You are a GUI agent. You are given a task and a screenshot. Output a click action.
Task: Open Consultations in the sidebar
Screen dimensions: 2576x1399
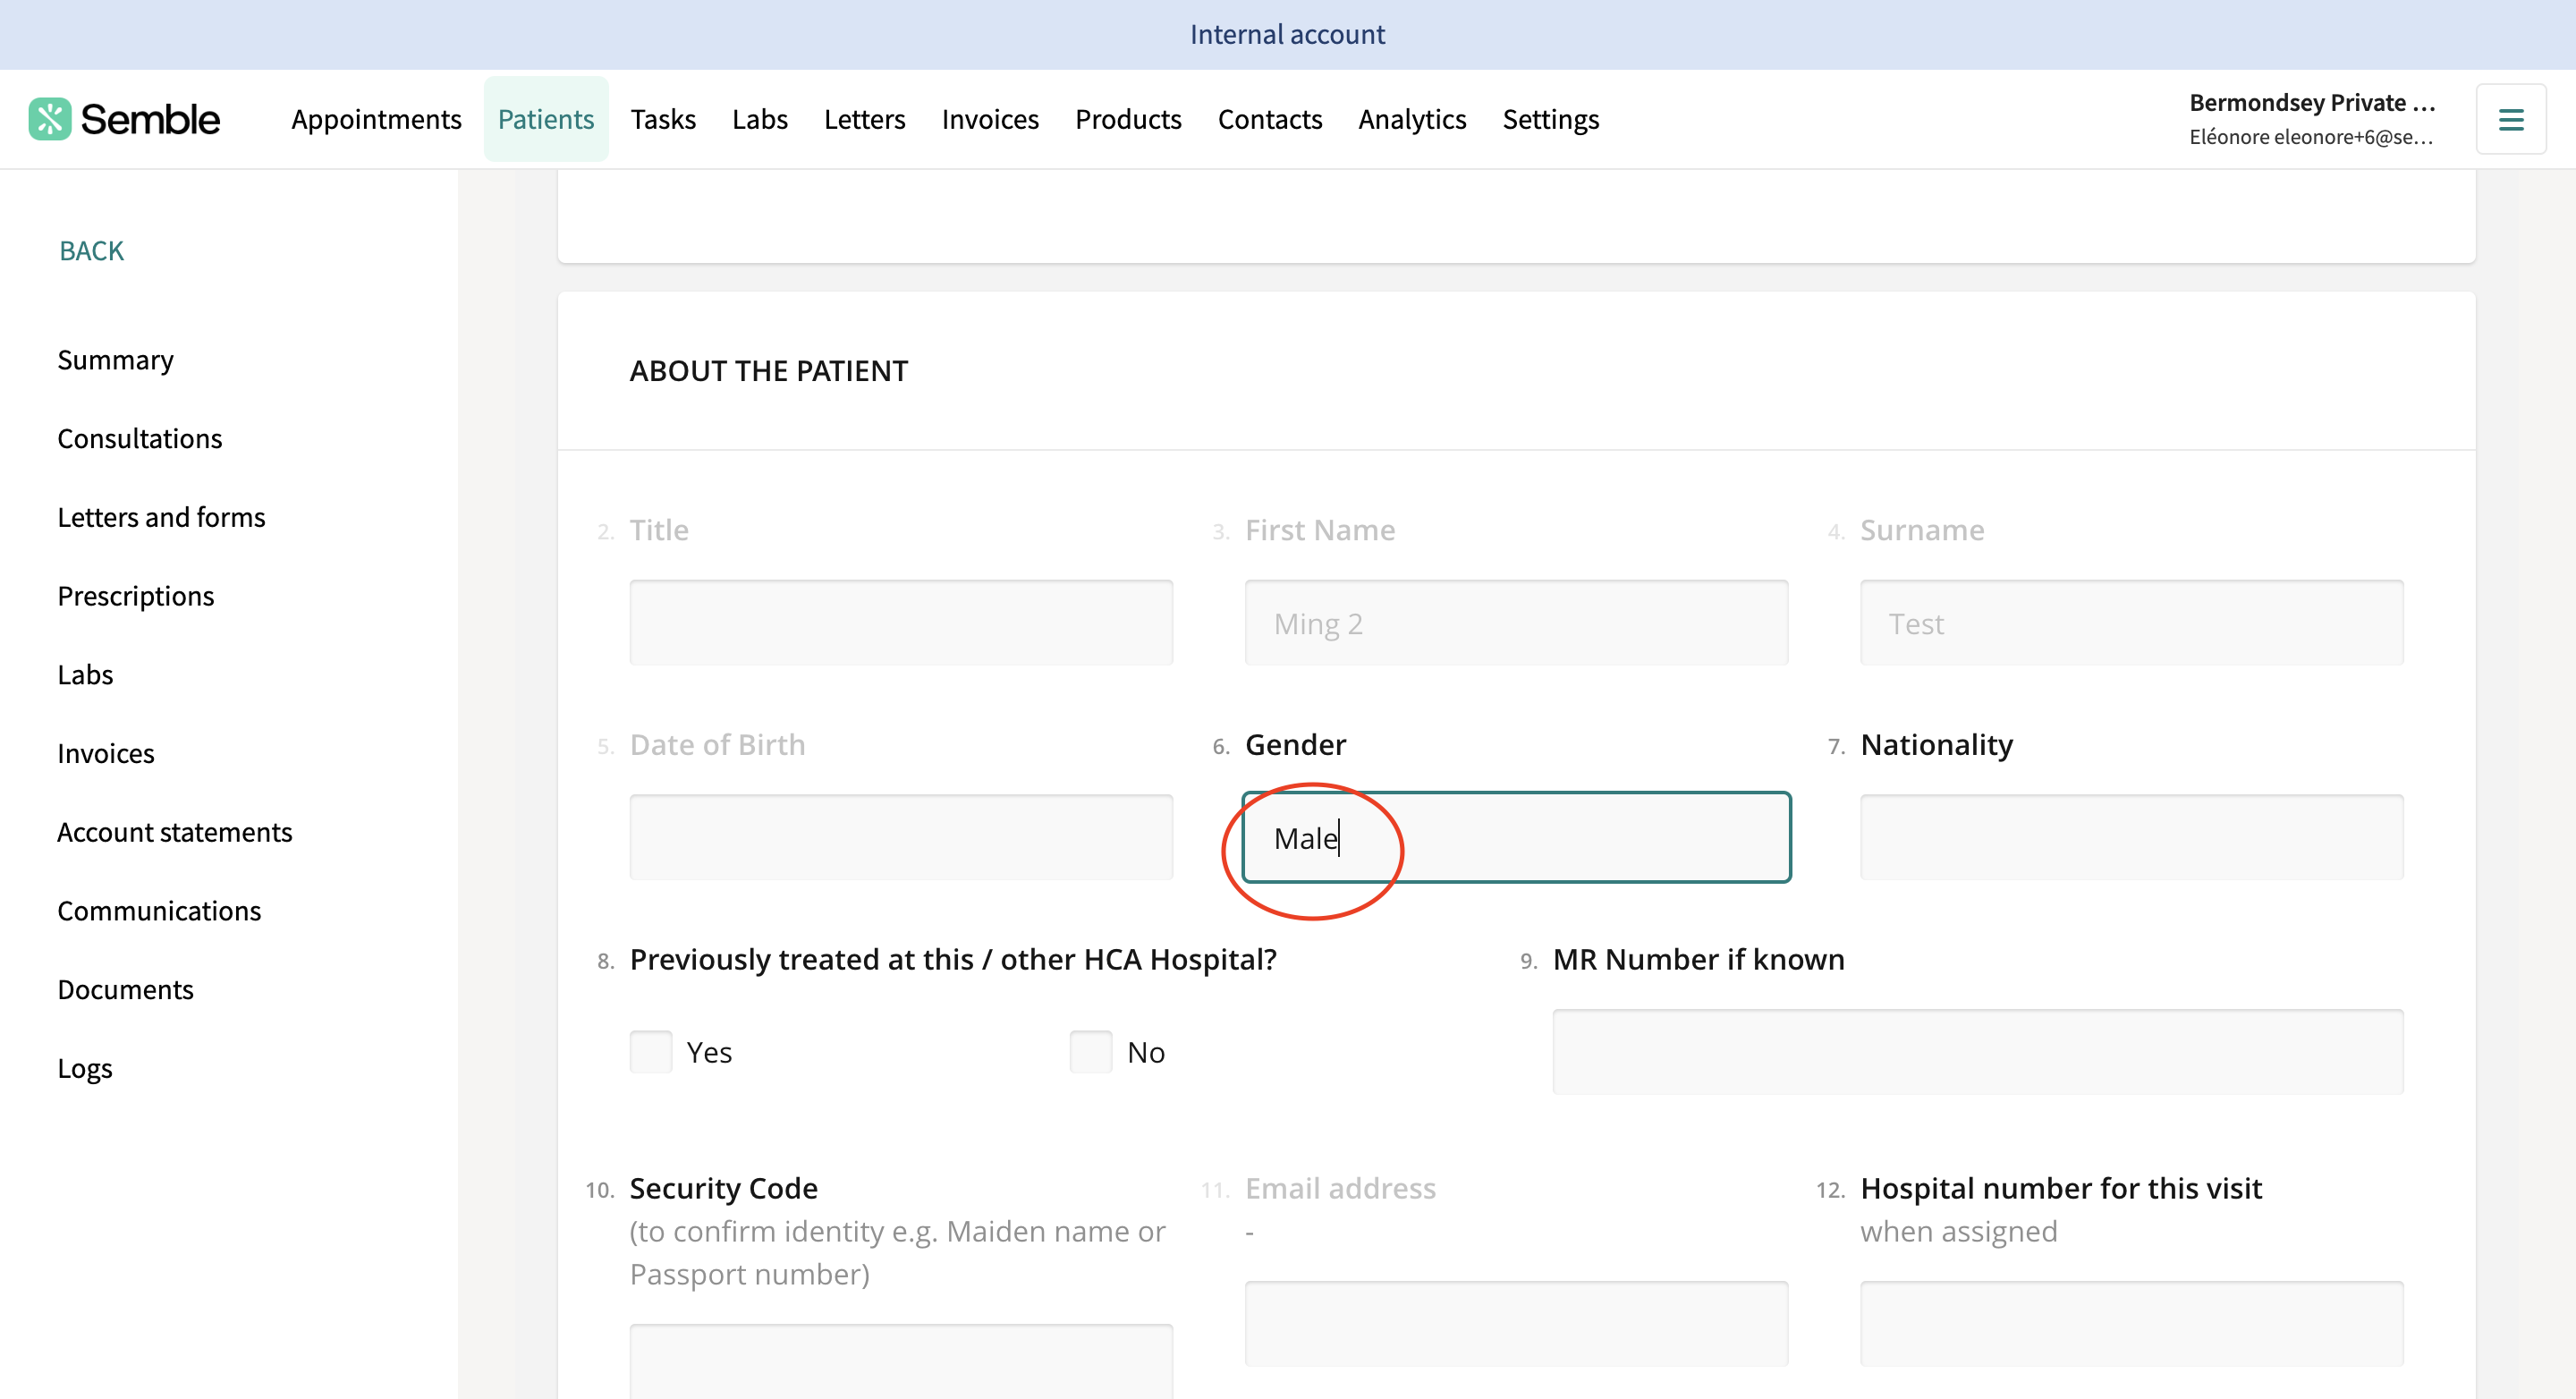point(139,439)
